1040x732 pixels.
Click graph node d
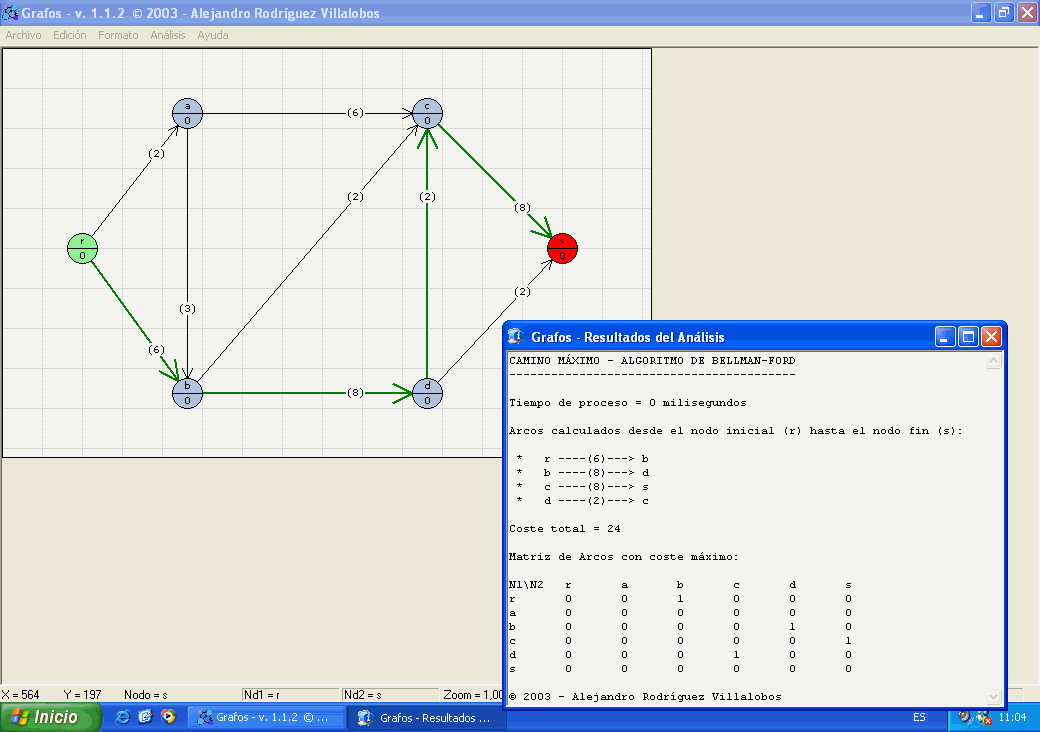pos(427,392)
